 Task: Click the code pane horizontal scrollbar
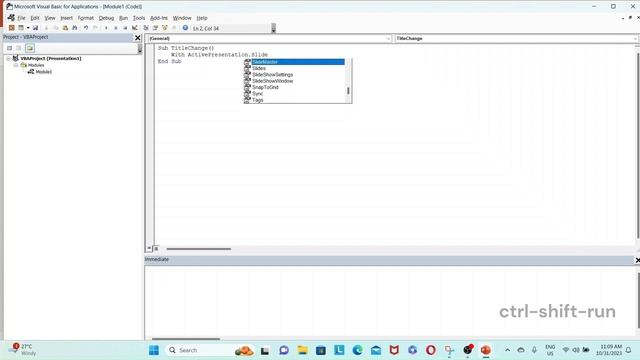point(199,249)
